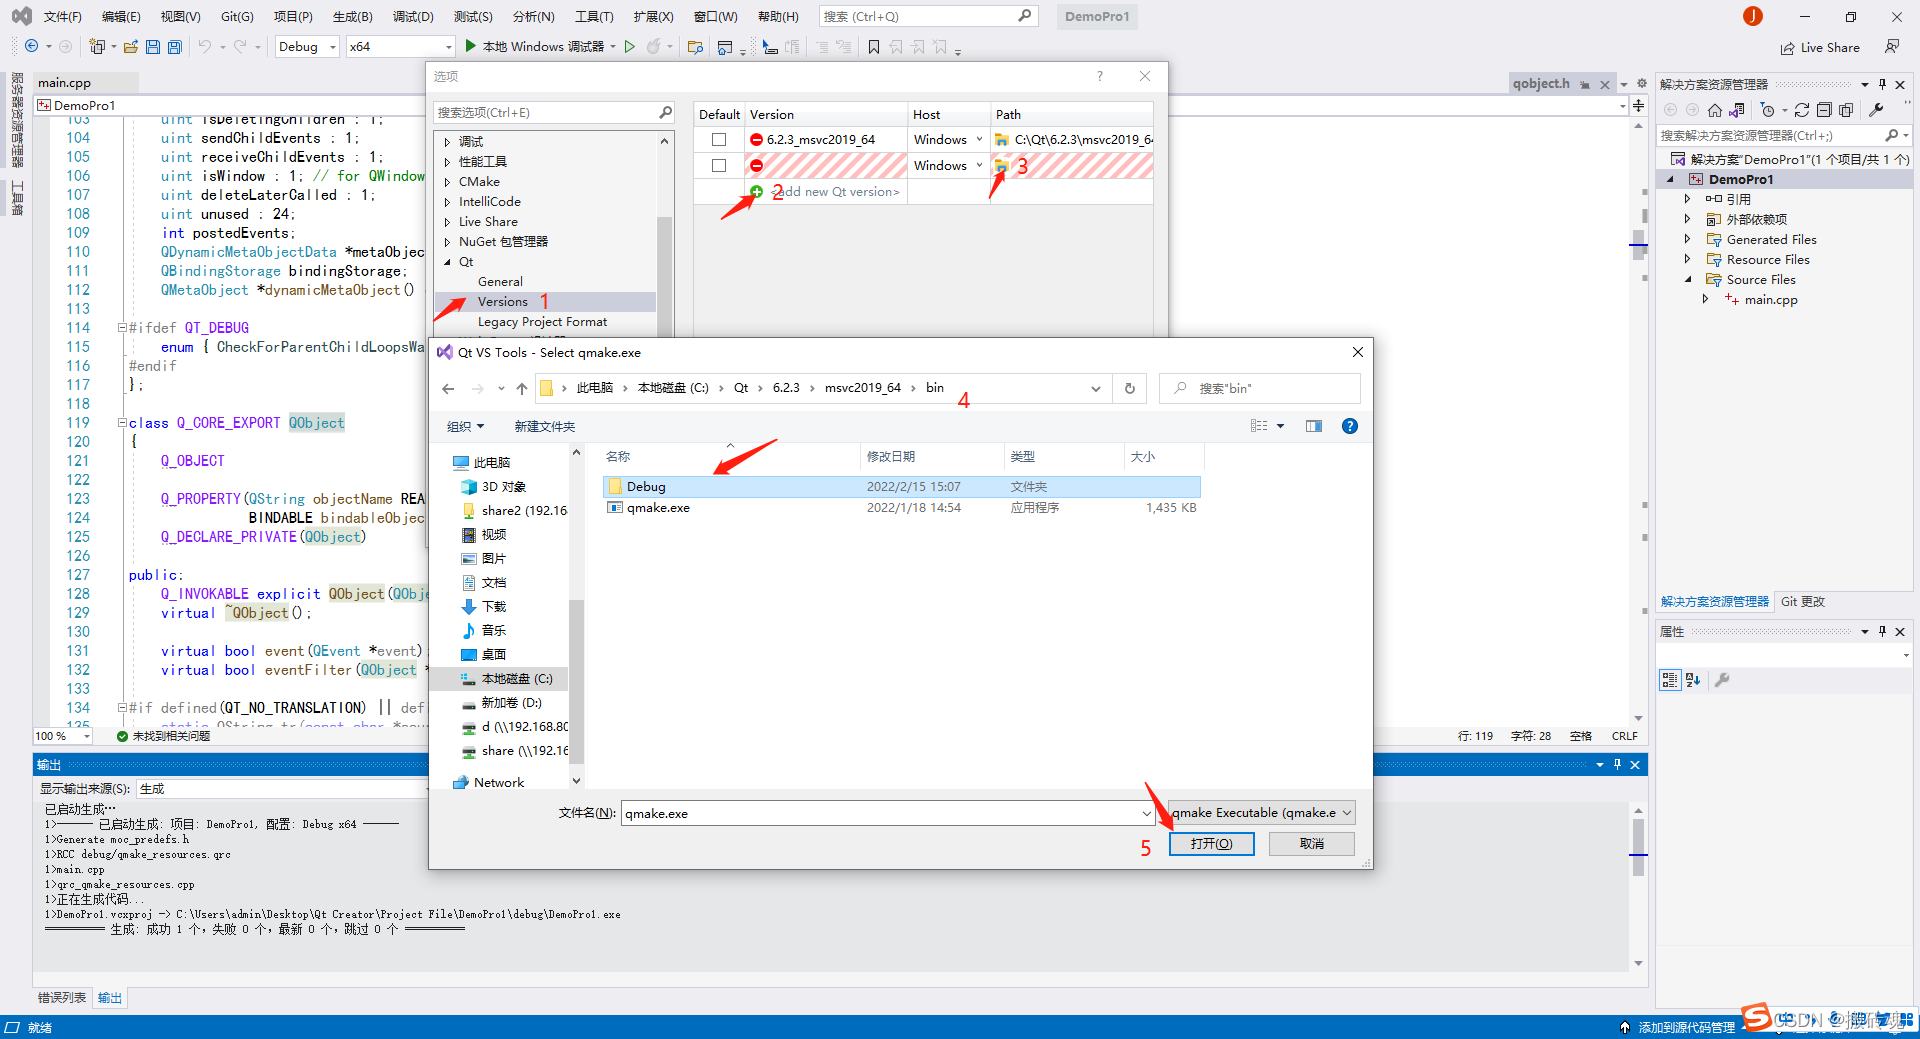Toggle the auto-hide pin on Properties panel

coord(1882,632)
